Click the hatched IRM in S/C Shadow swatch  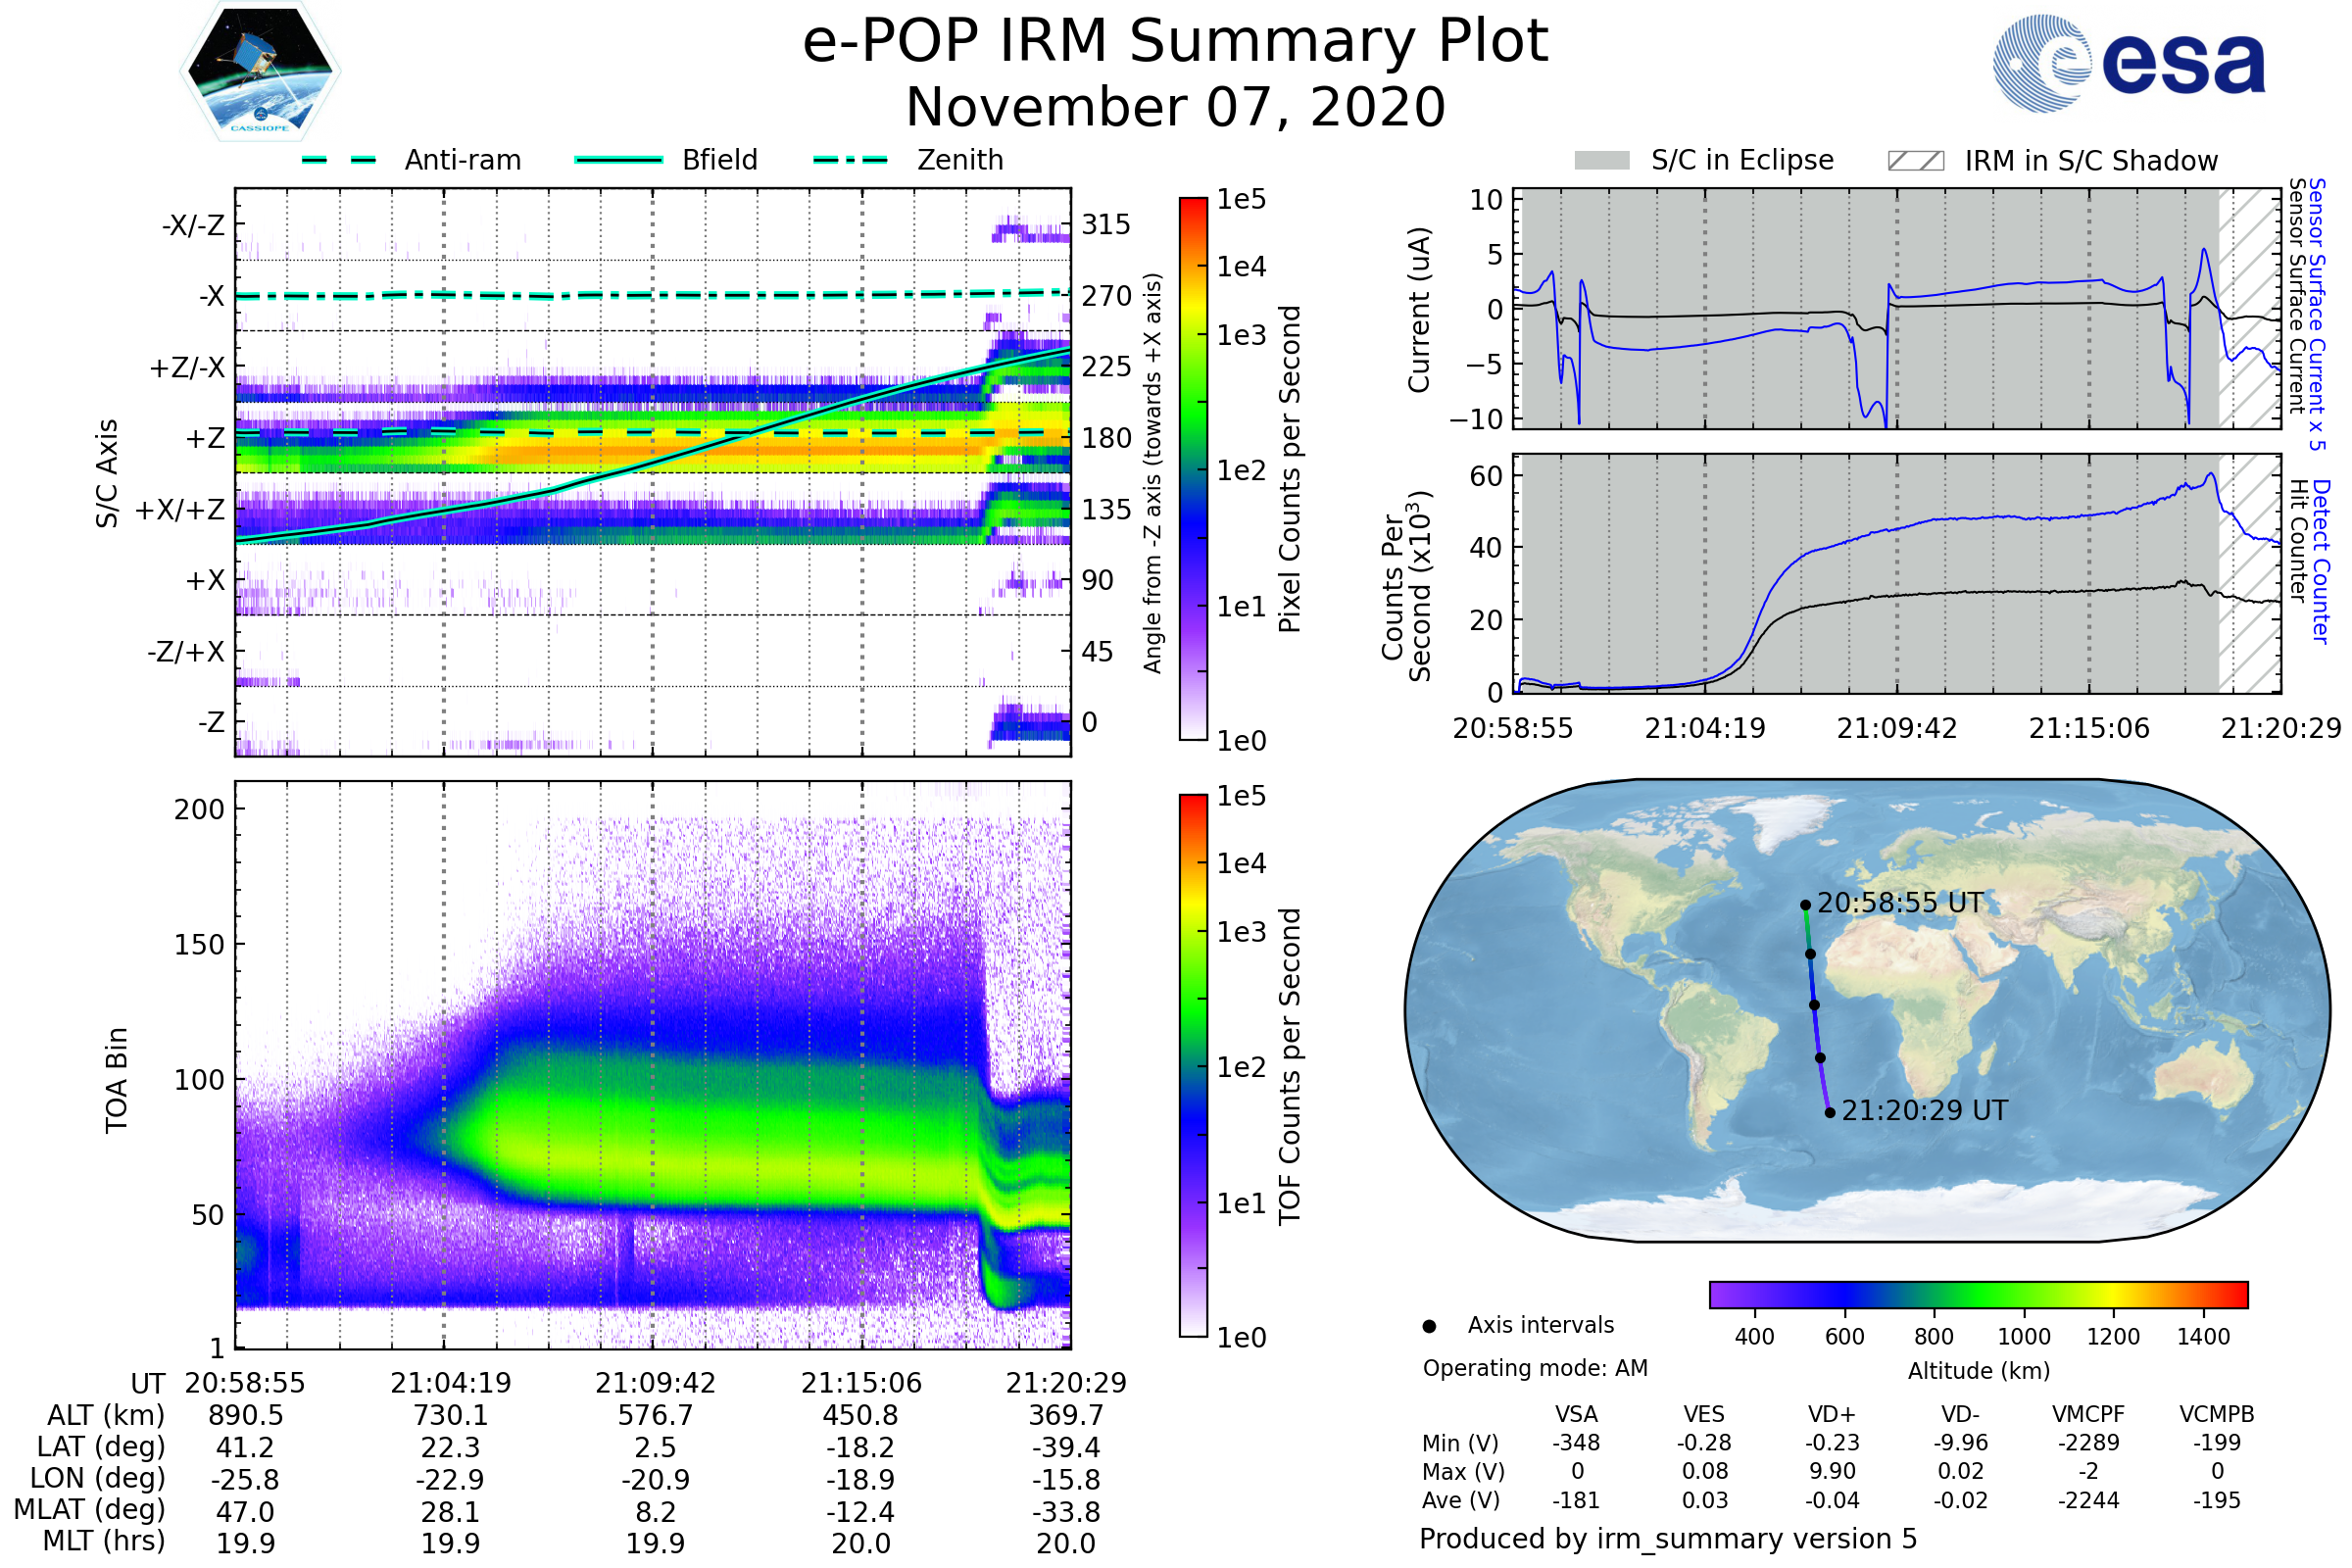pyautogui.click(x=1915, y=161)
